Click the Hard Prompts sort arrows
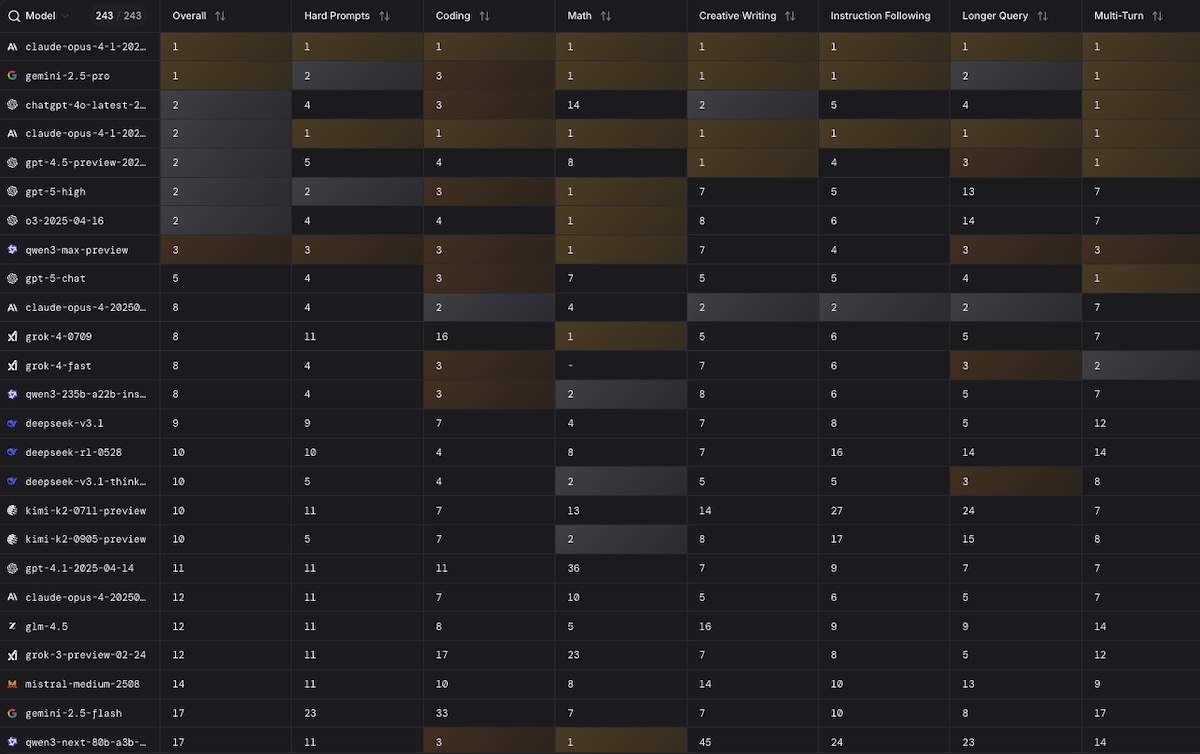Viewport: 1200px width, 754px height. pyautogui.click(x=384, y=16)
